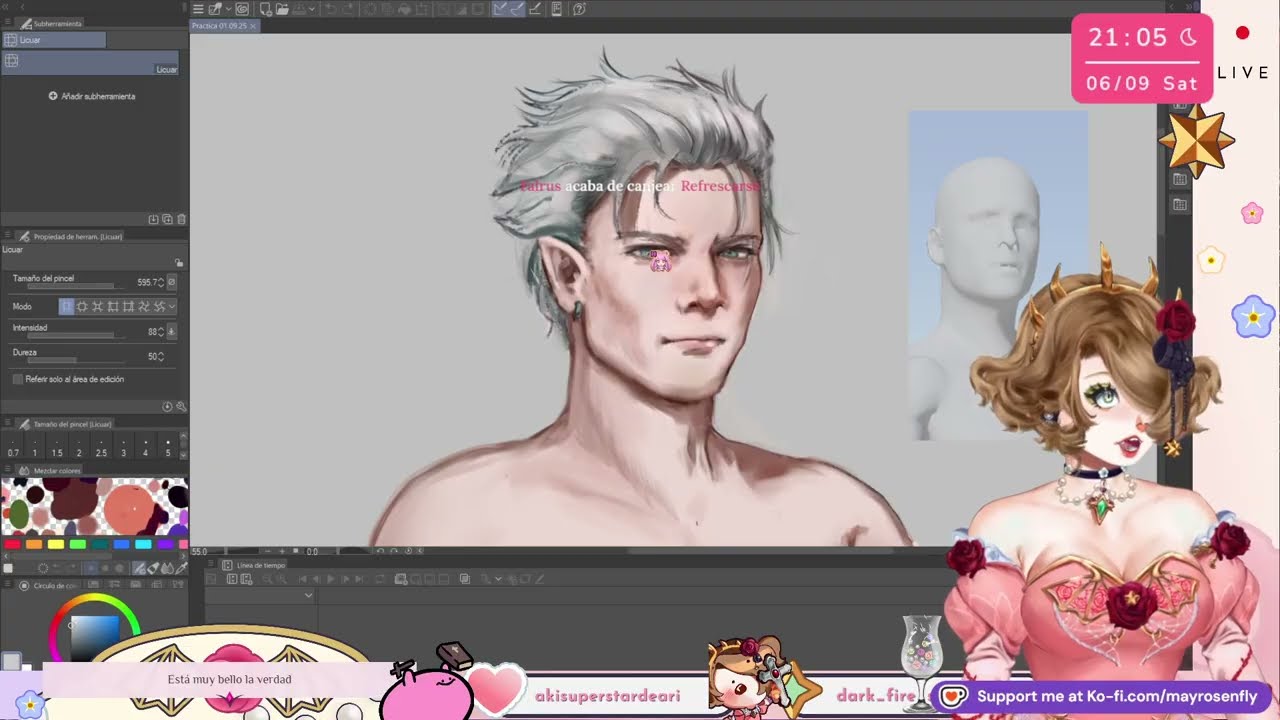Screen dimensions: 1280x720
Task: Toggle the pen snap icon in top toolbar
Action: tap(500, 9)
